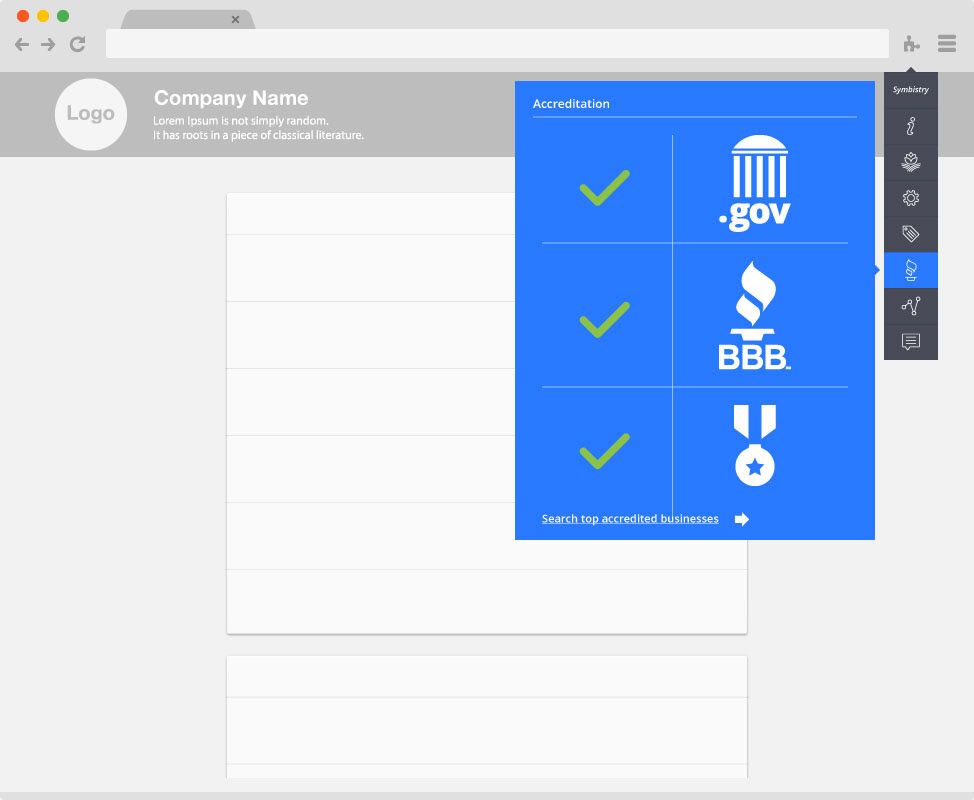Click the checkmark beside the medal
Screen dimensions: 974x800
(x=604, y=451)
